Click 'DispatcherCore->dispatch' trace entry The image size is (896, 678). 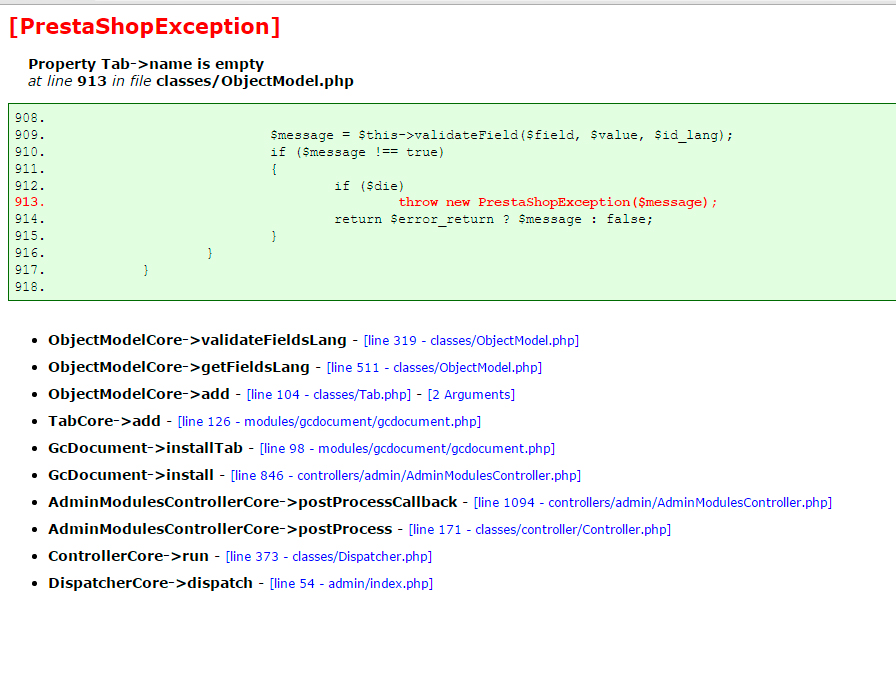coord(150,583)
